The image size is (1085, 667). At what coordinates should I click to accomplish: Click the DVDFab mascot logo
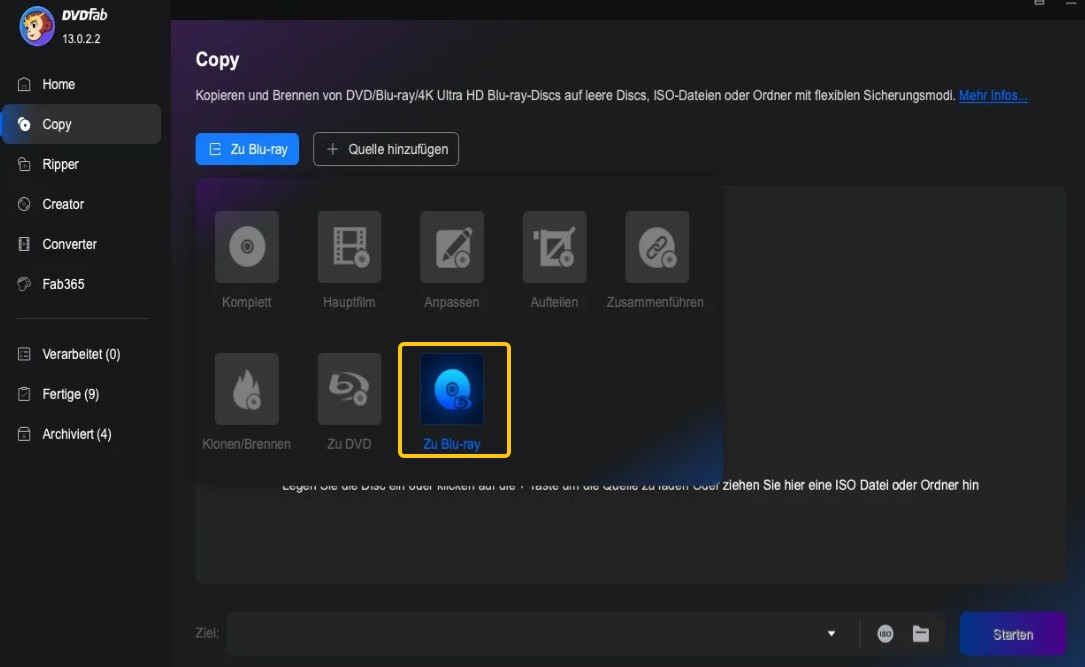pyautogui.click(x=37, y=26)
